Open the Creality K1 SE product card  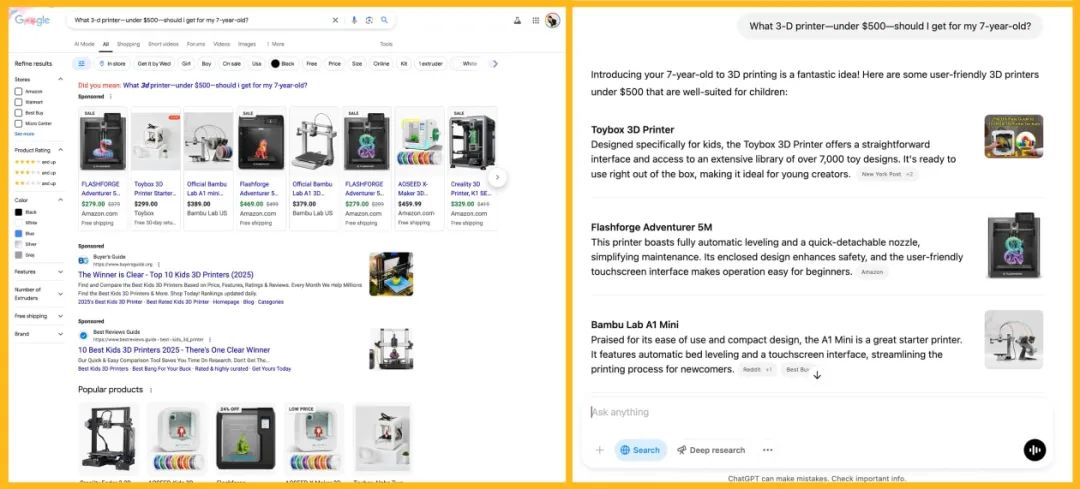pos(472,168)
